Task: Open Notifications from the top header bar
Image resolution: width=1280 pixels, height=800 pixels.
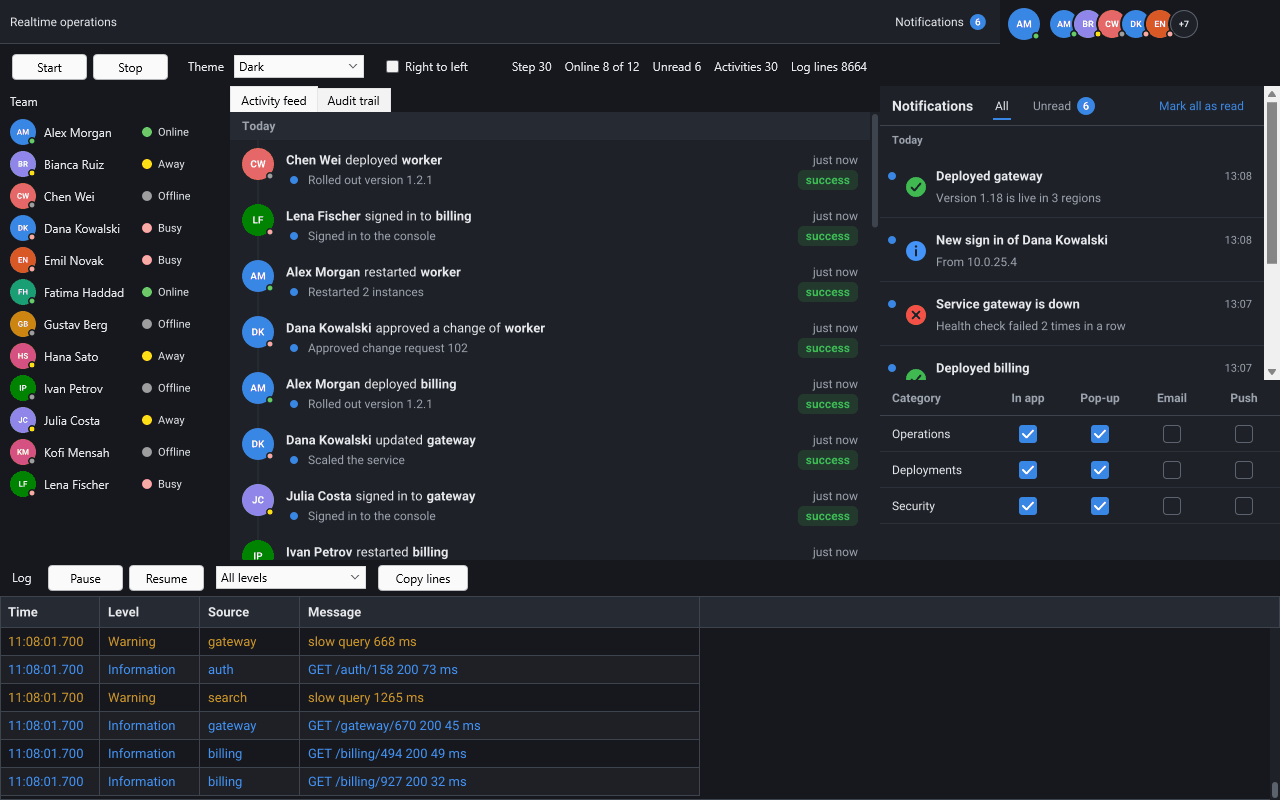Action: pyautogui.click(x=940, y=22)
